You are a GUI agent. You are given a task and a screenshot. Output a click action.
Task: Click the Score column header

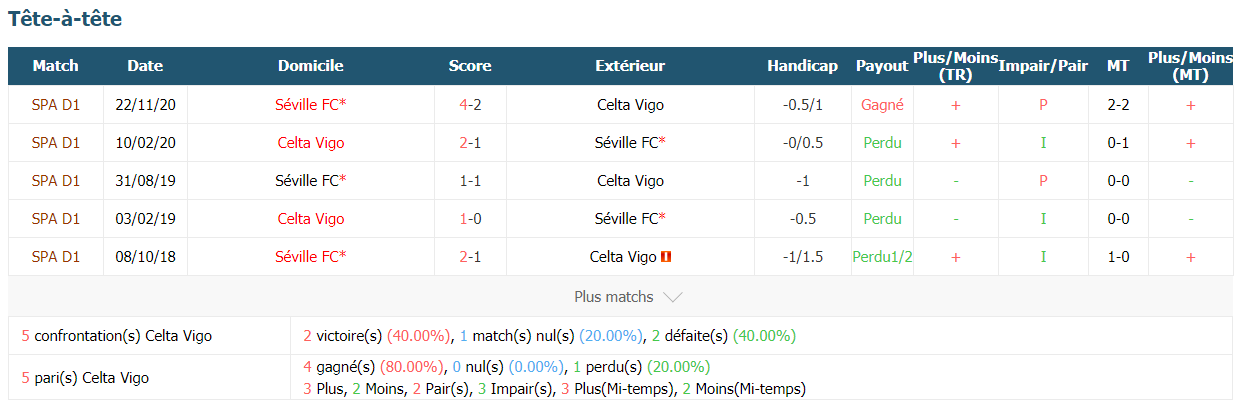[x=470, y=66]
